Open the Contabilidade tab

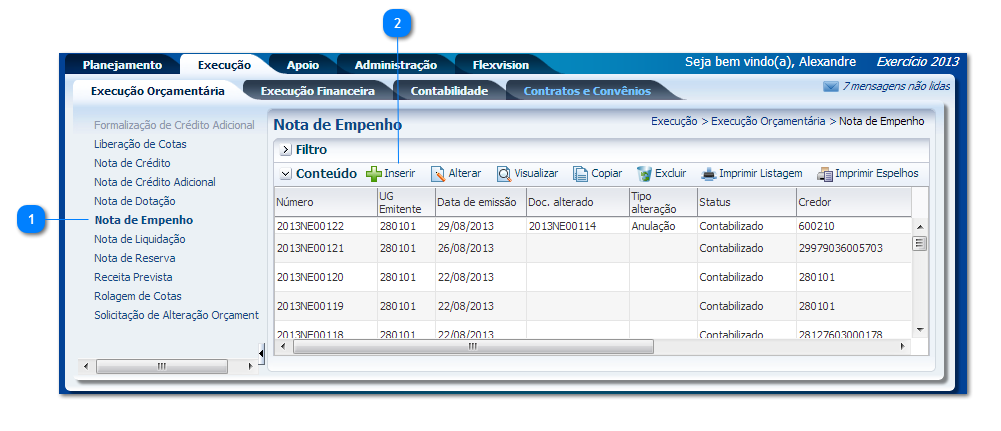tap(449, 91)
